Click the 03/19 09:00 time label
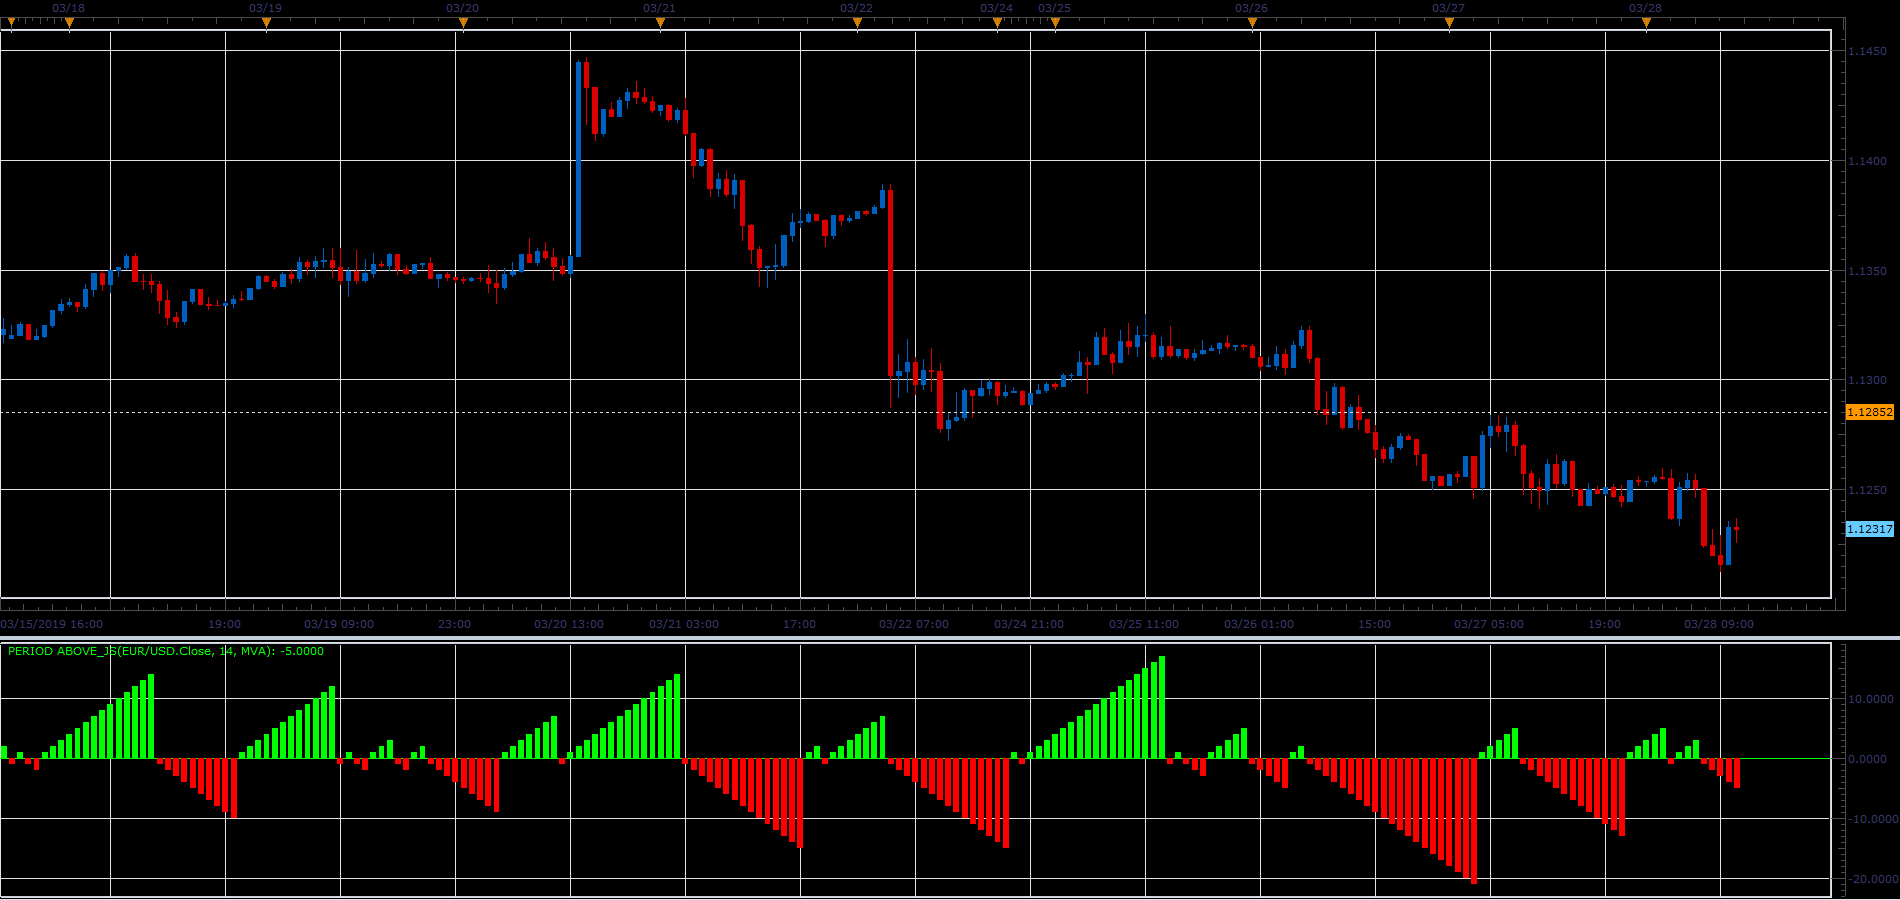 tap(339, 624)
